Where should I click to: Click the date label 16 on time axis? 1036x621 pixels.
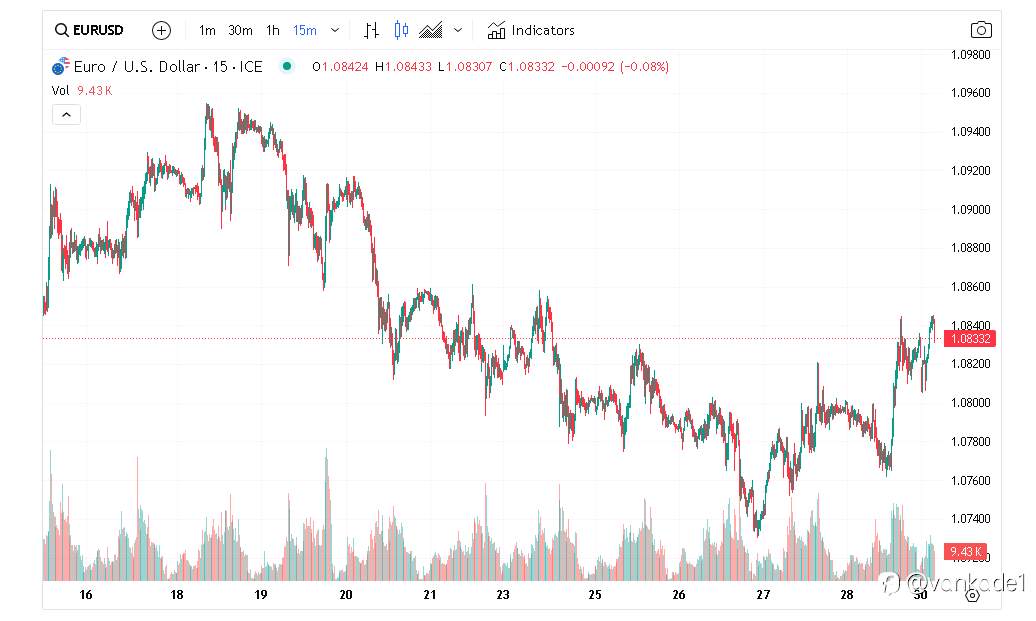pyautogui.click(x=86, y=595)
